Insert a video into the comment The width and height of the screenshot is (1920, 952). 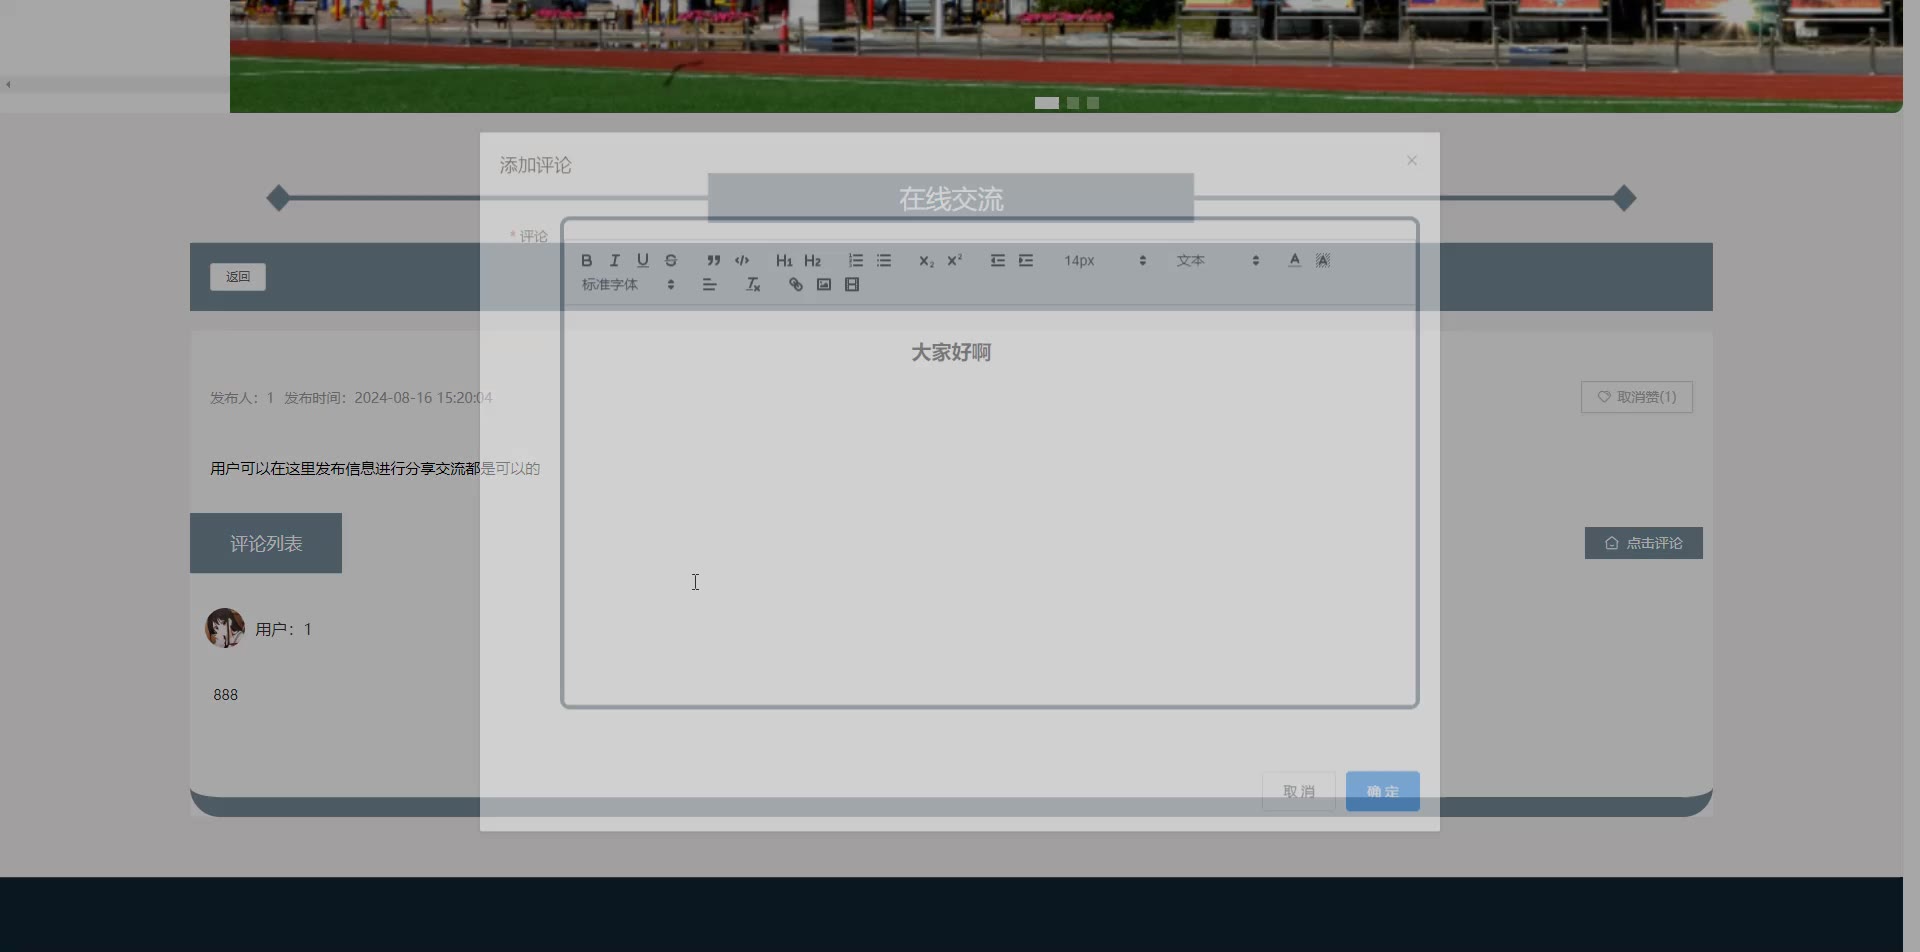point(852,285)
